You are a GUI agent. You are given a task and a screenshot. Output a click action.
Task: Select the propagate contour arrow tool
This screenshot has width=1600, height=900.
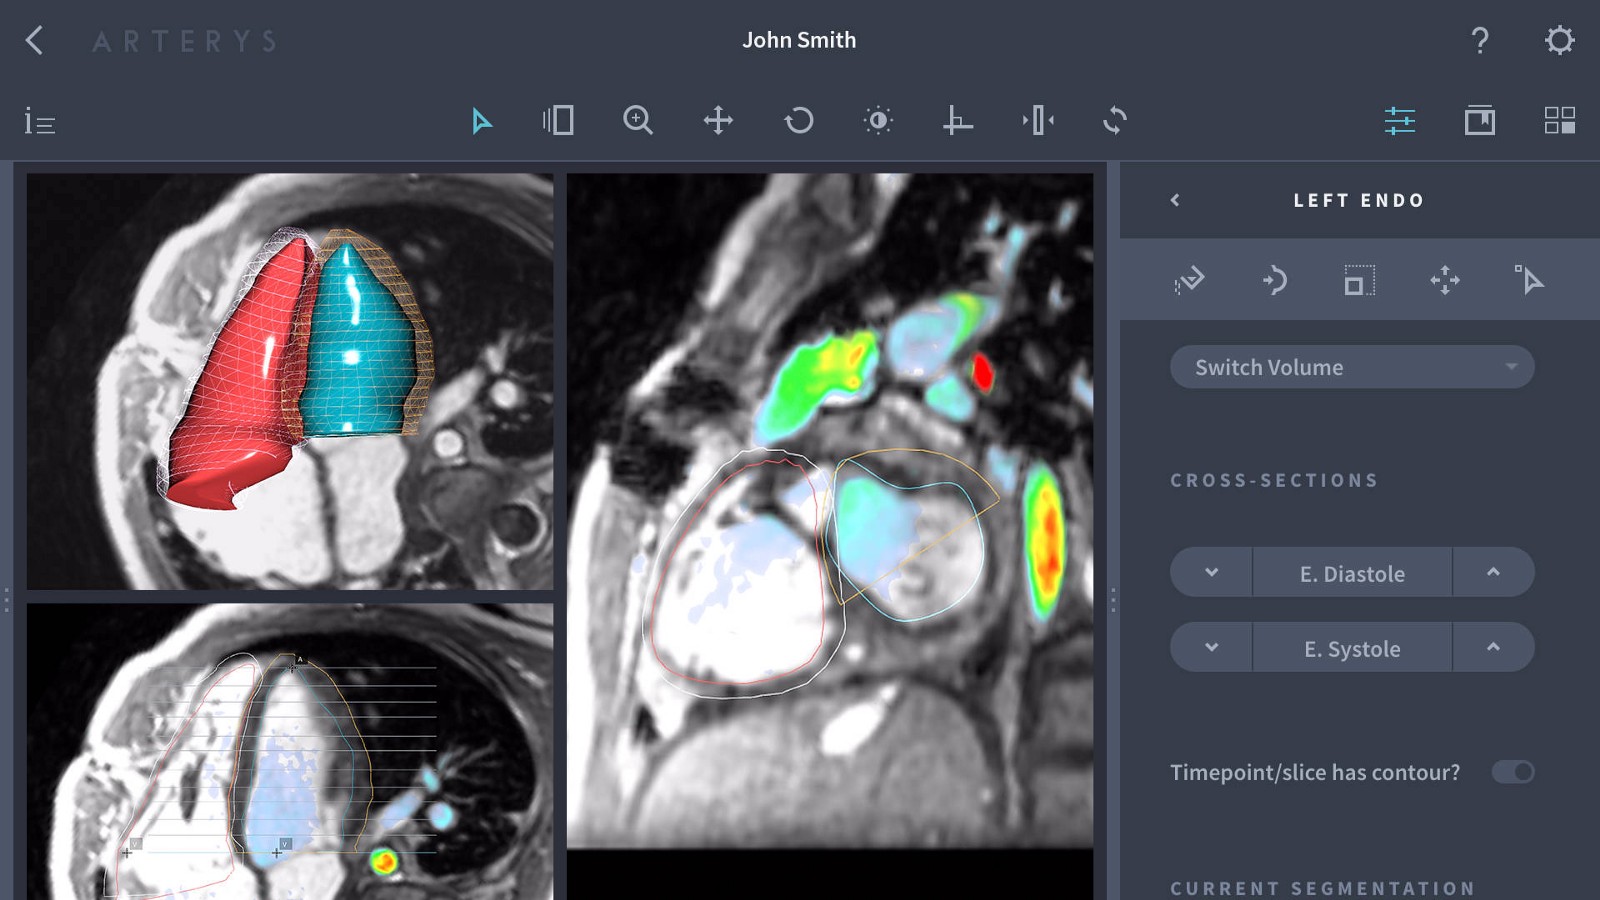(1274, 280)
